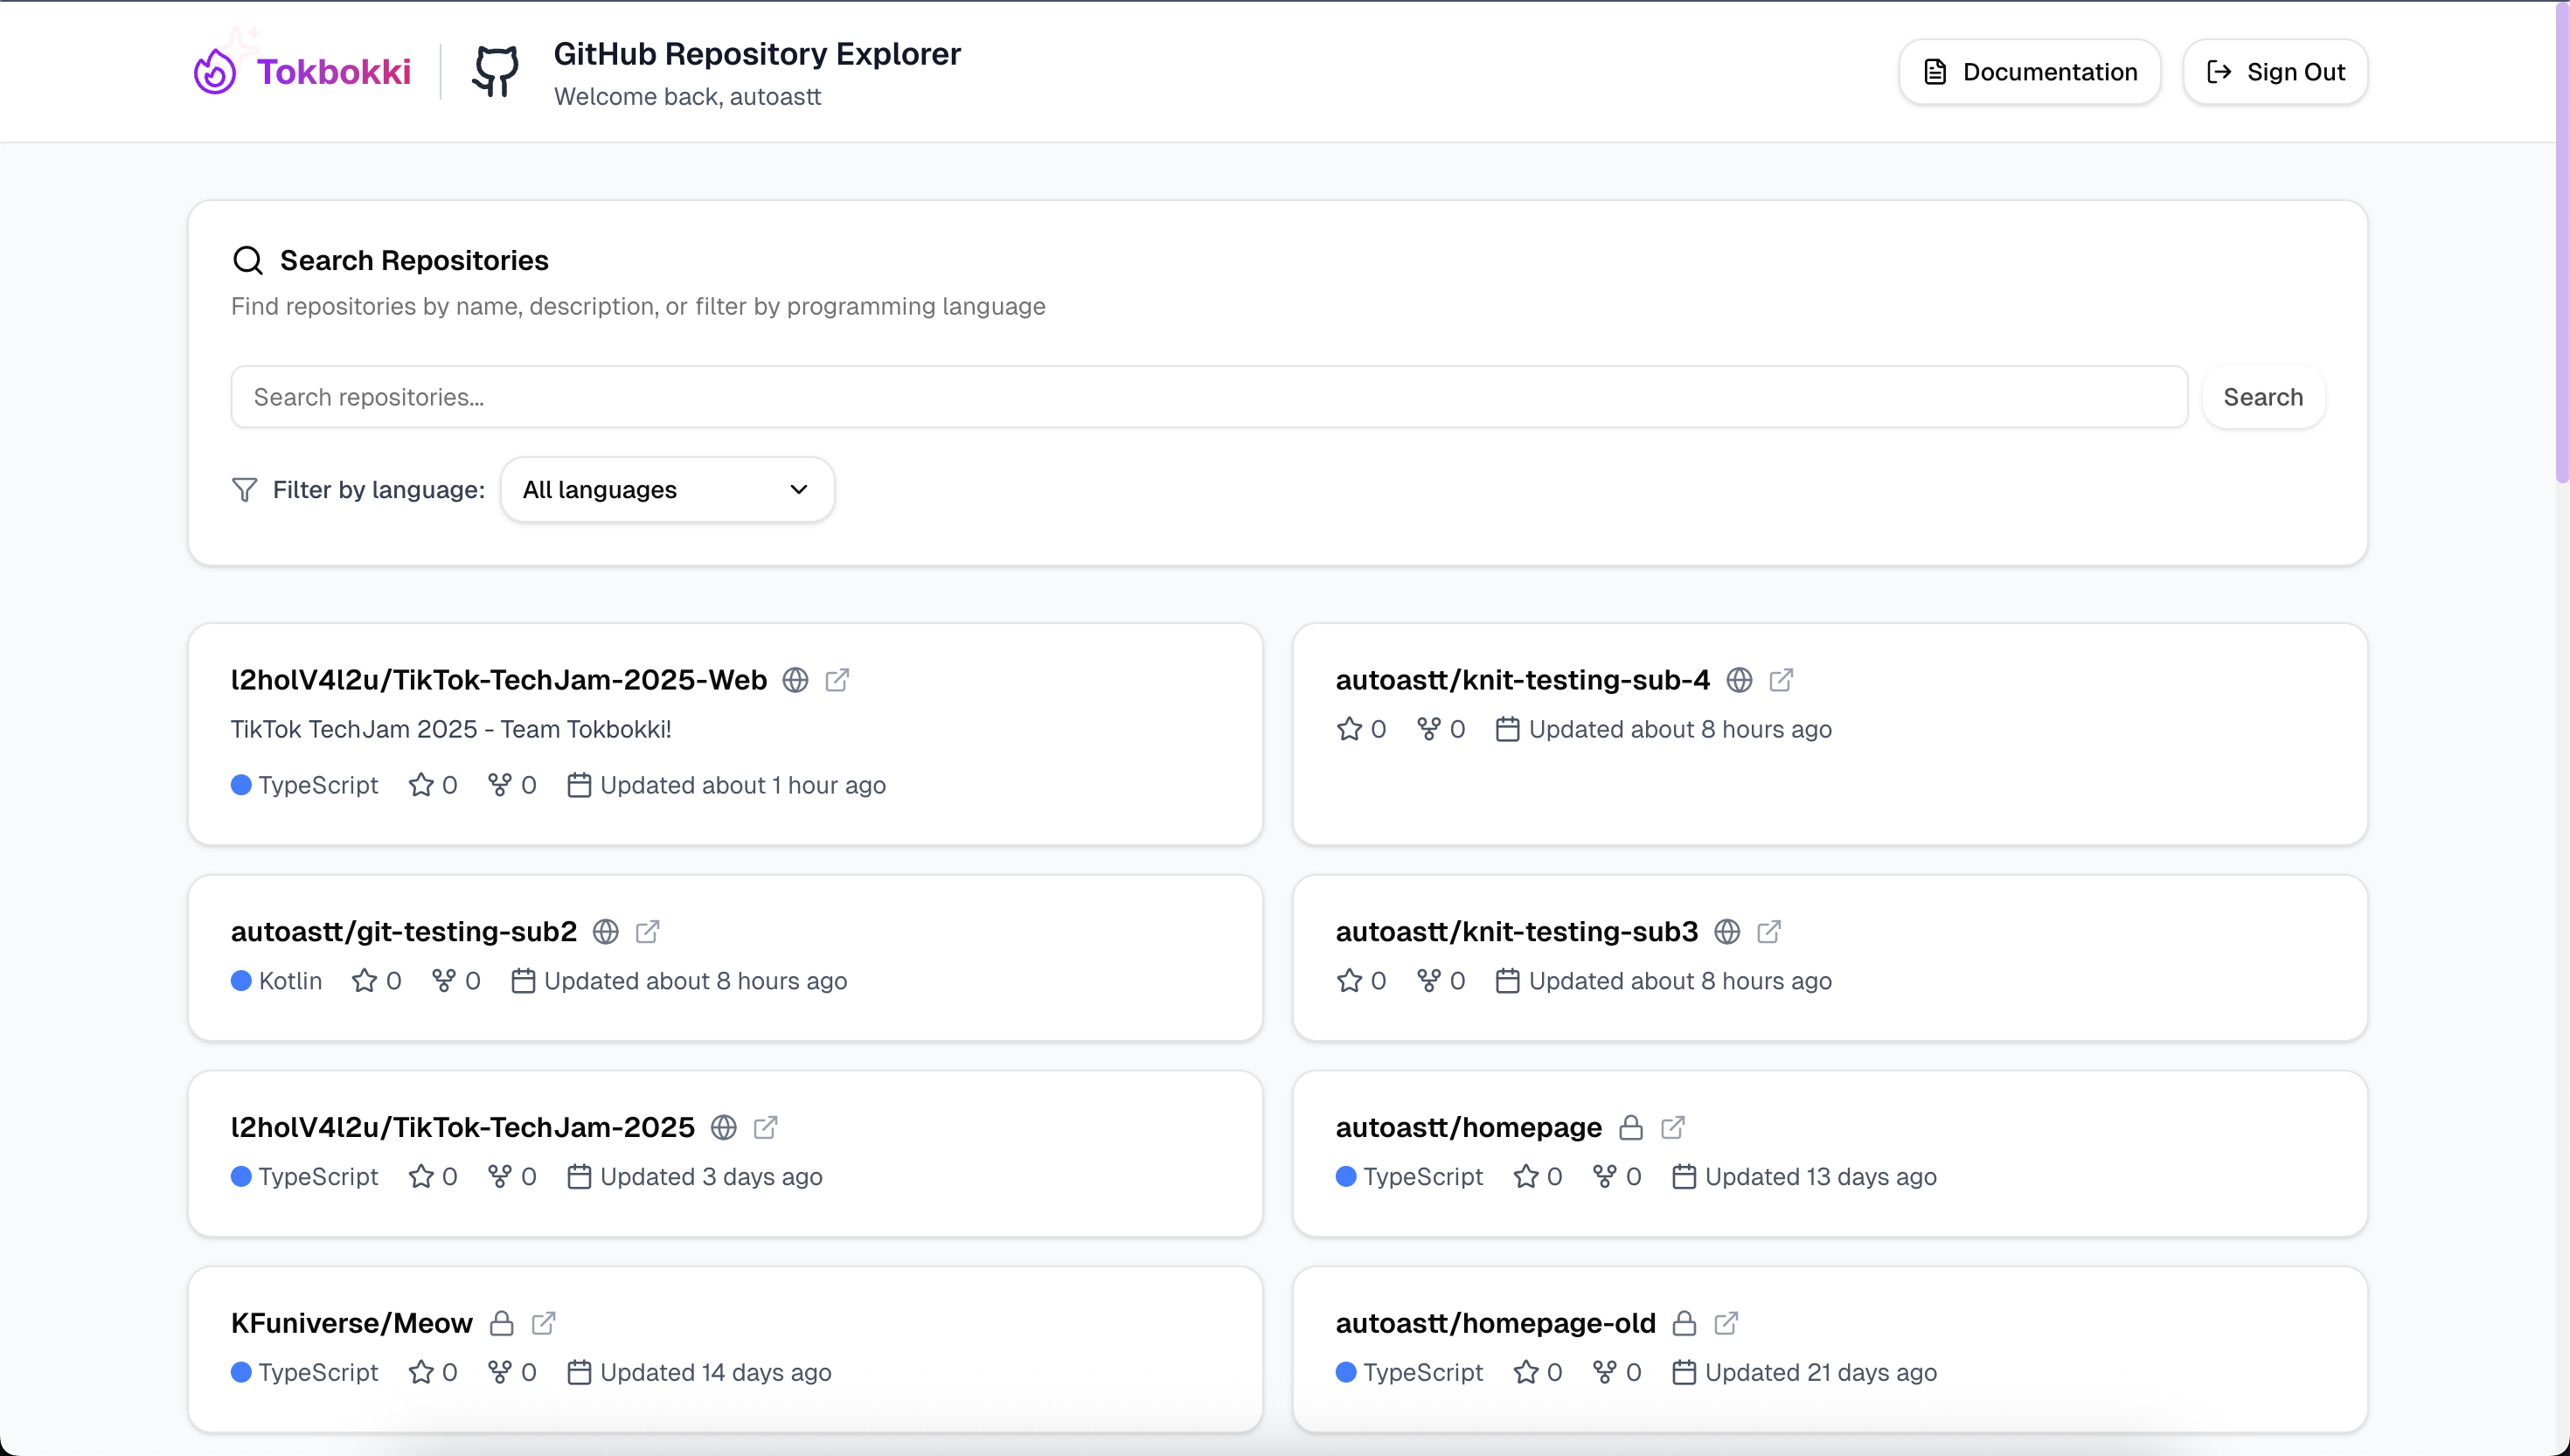Open external link for knit-testing-sub-4
The height and width of the screenshot is (1456, 2570).
coord(1781,680)
